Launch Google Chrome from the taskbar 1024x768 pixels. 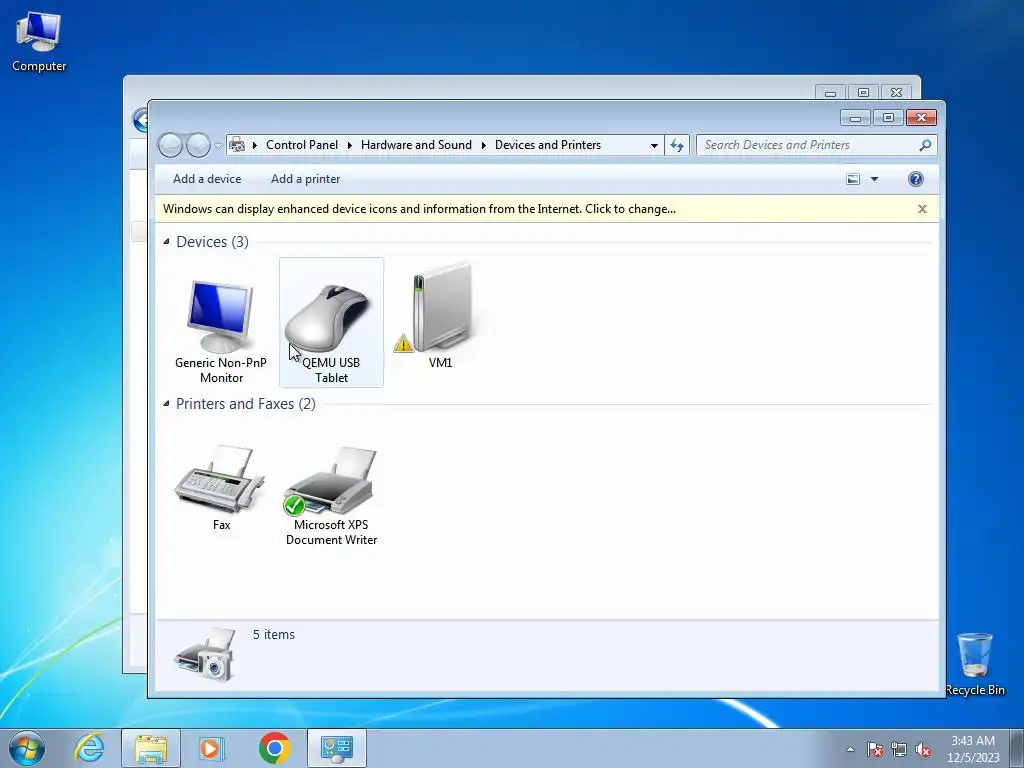point(274,748)
